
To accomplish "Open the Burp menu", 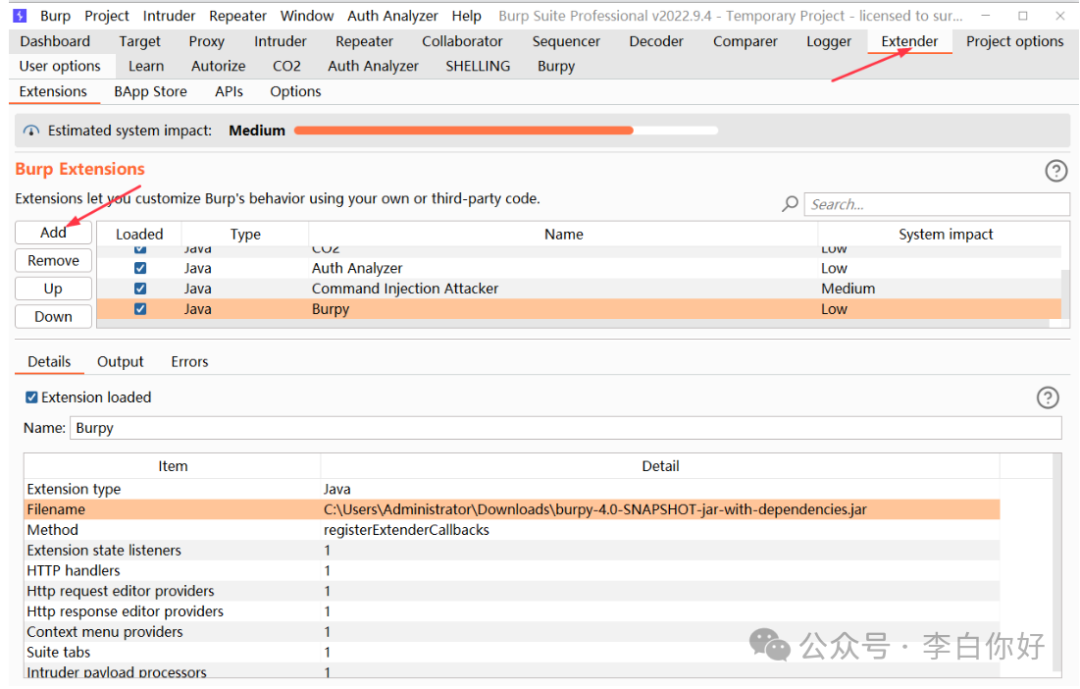I will (55, 16).
